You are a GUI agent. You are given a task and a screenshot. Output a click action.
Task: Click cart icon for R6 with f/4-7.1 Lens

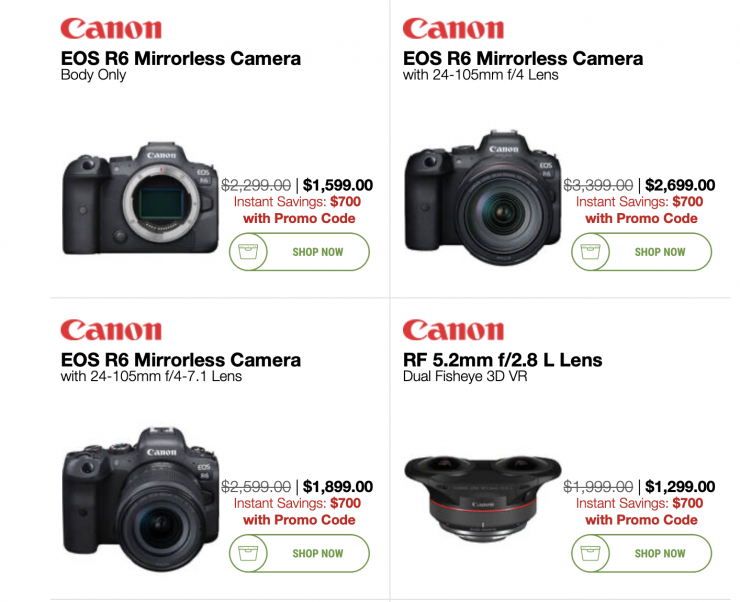248,553
